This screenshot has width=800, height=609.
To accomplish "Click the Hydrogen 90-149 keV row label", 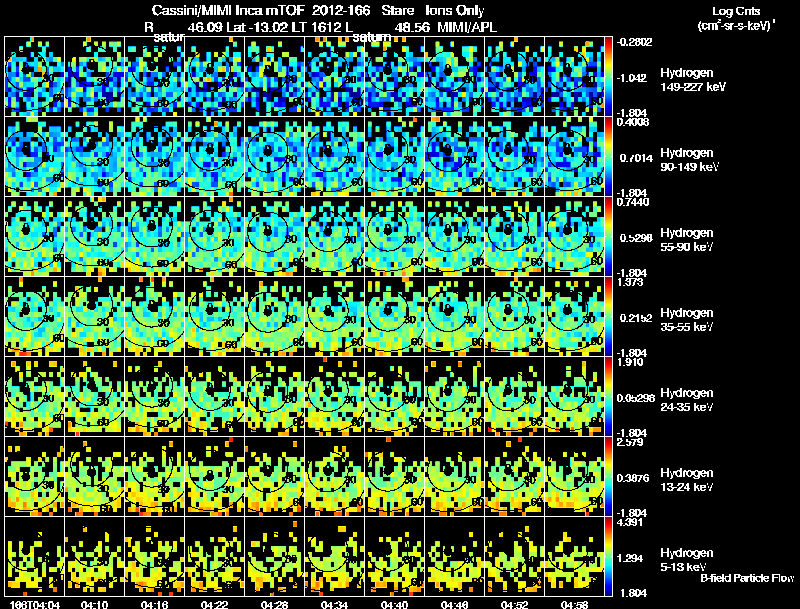I will click(689, 160).
